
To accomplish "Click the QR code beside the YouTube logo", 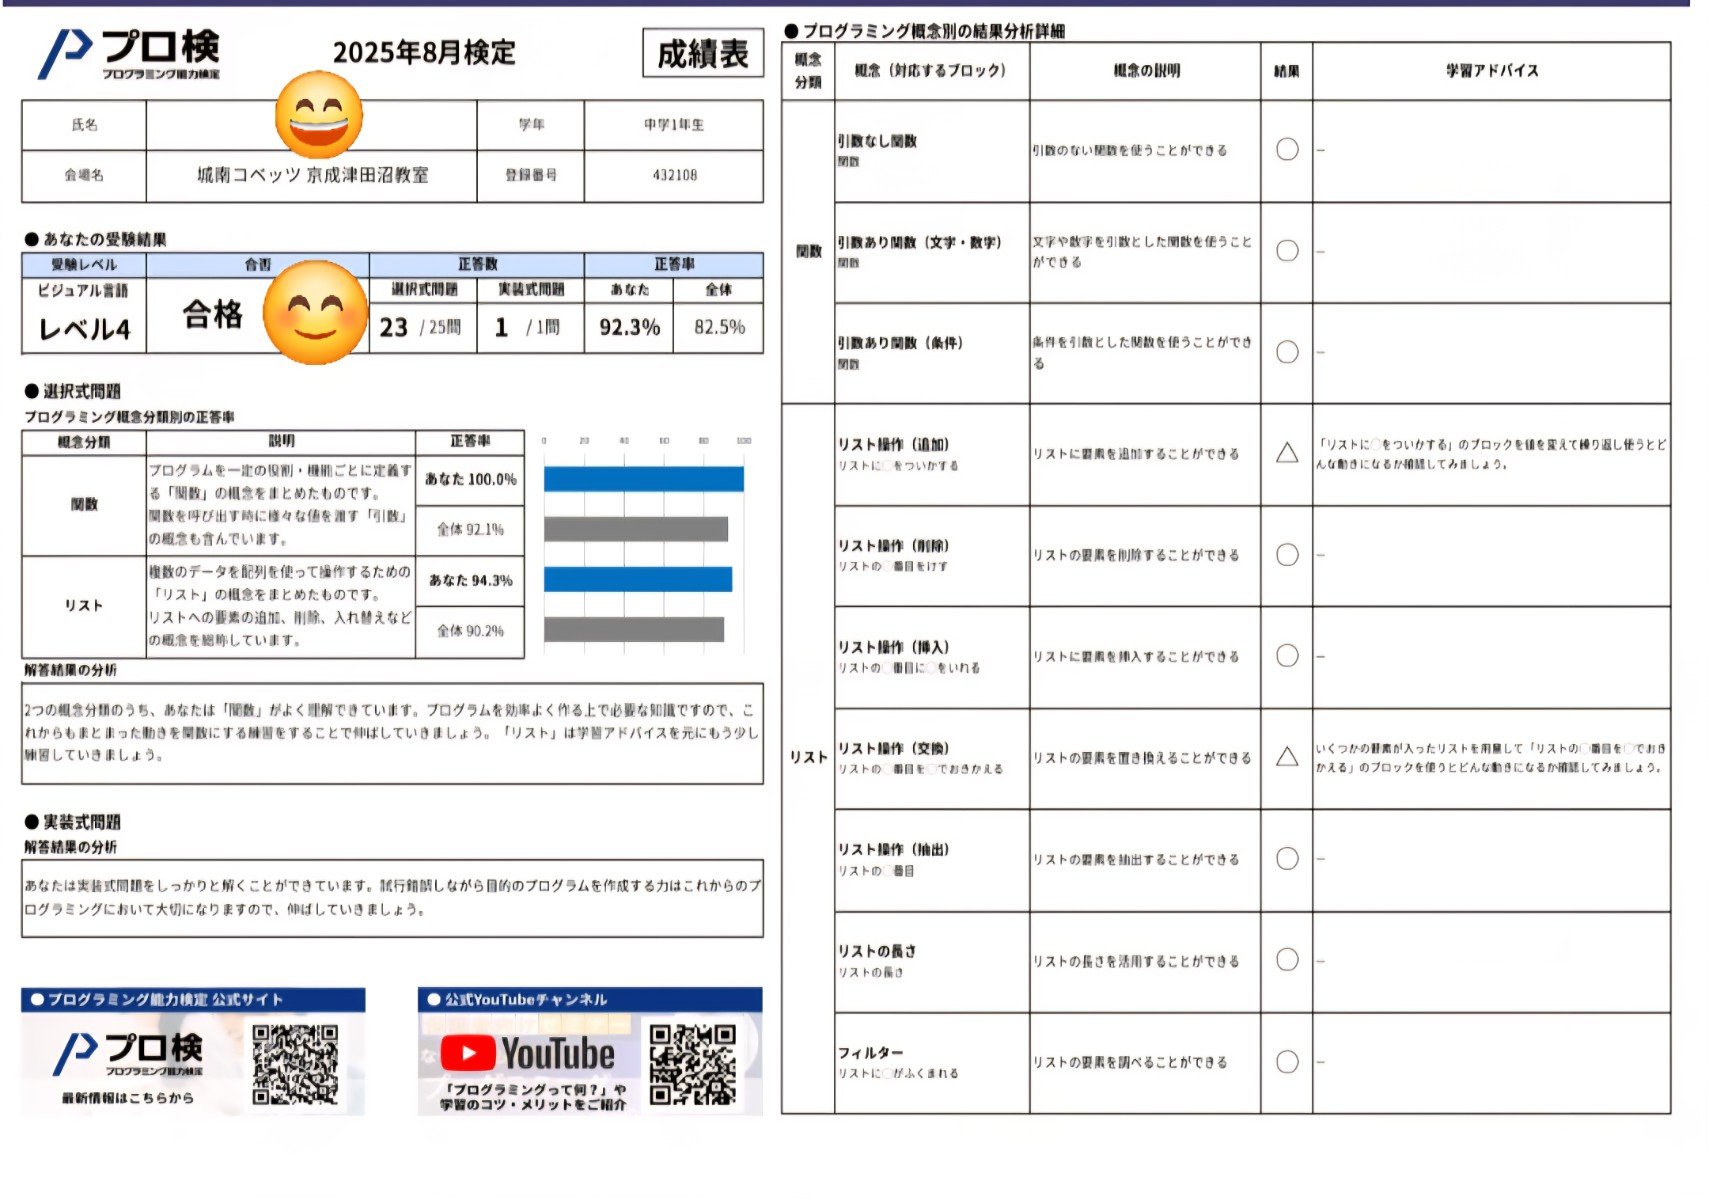I will point(692,1063).
